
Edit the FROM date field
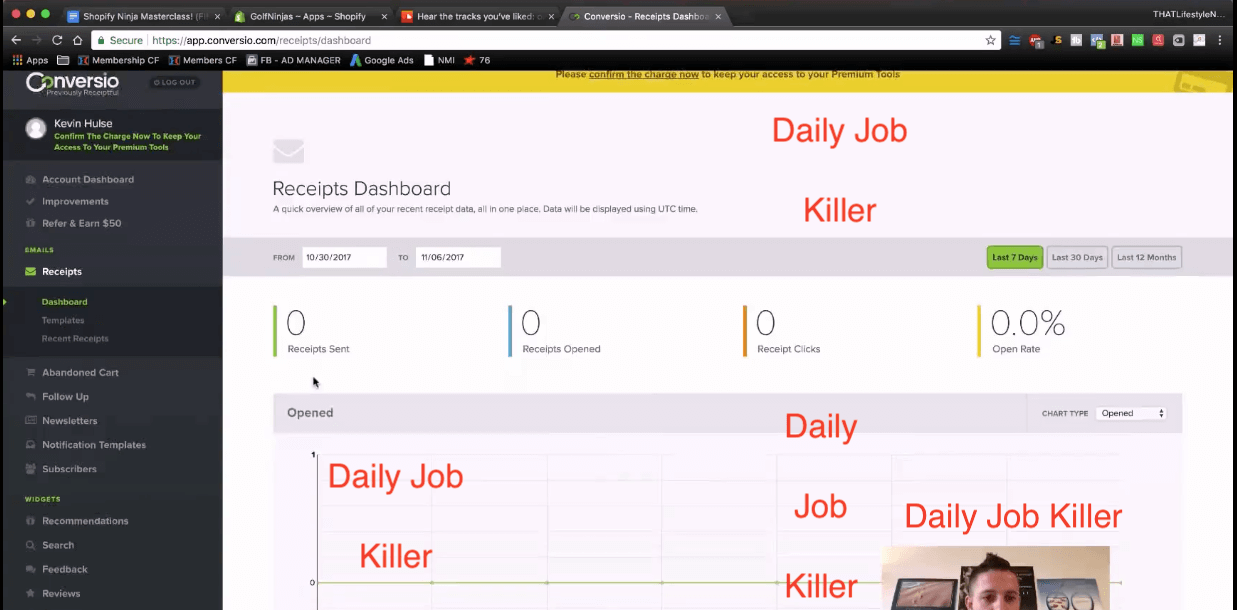[344, 257]
